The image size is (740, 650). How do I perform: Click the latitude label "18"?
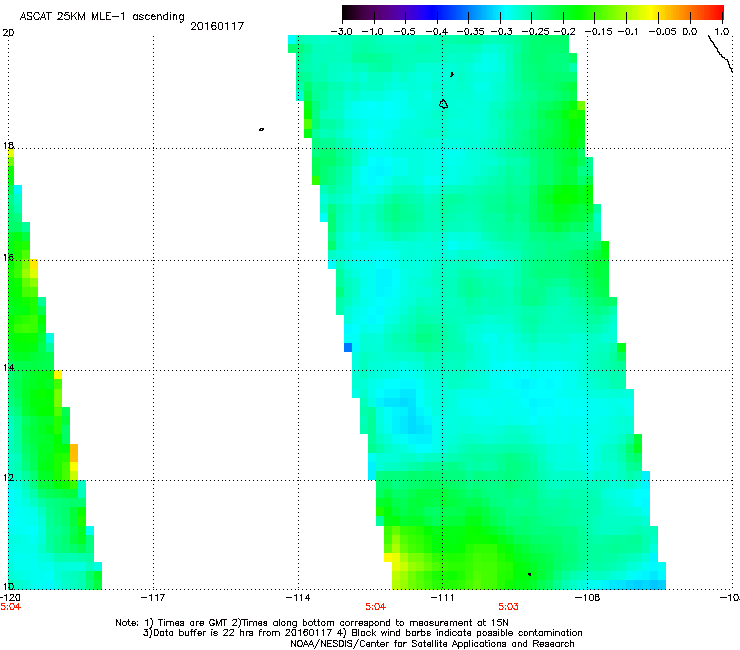pos(8,145)
